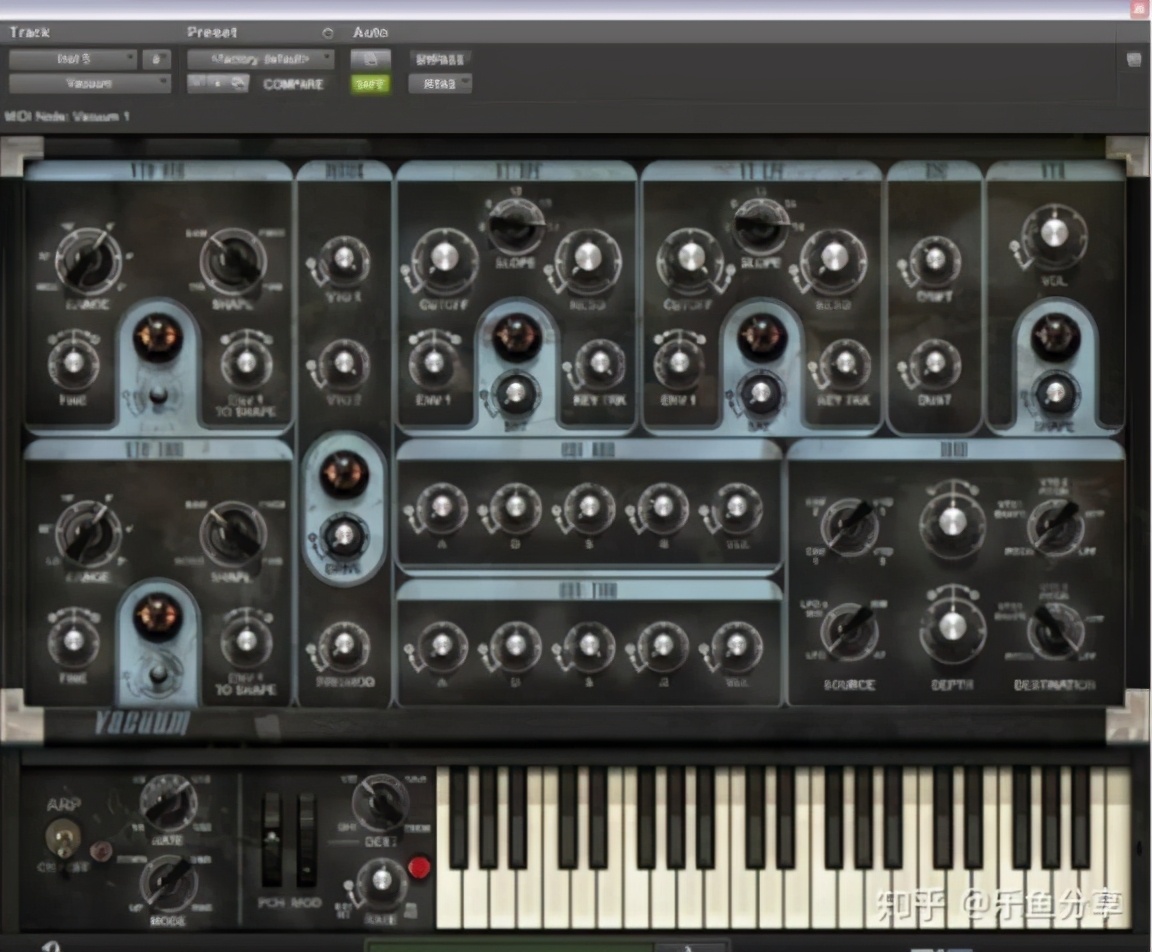Click the BYPASS button
The image size is (1152, 952).
click(439, 59)
